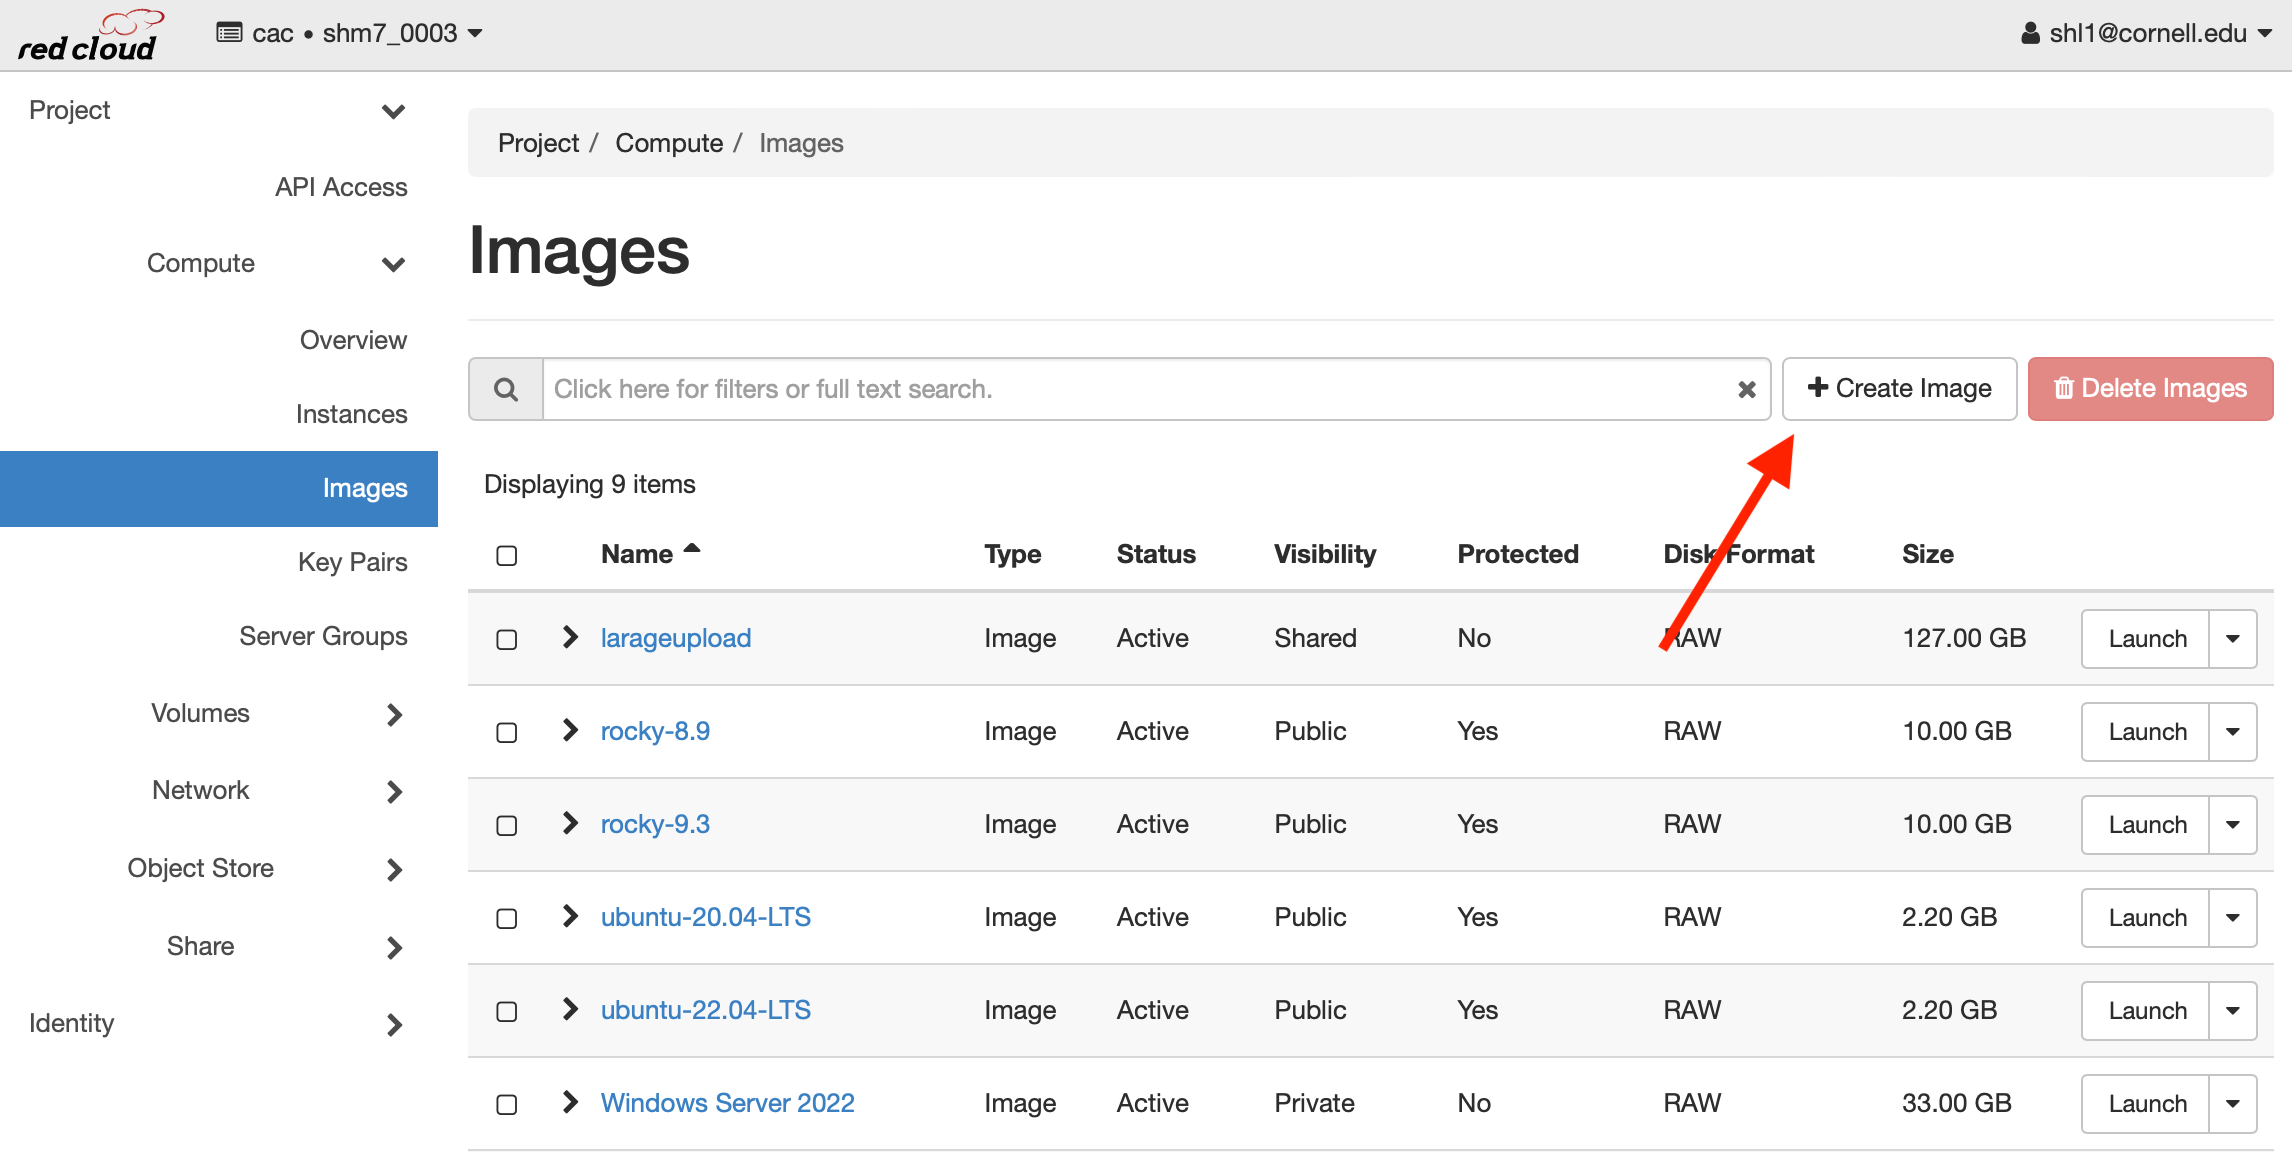The height and width of the screenshot is (1152, 2292).
Task: Open Key Pairs in the sidebar
Action: pos(352,562)
